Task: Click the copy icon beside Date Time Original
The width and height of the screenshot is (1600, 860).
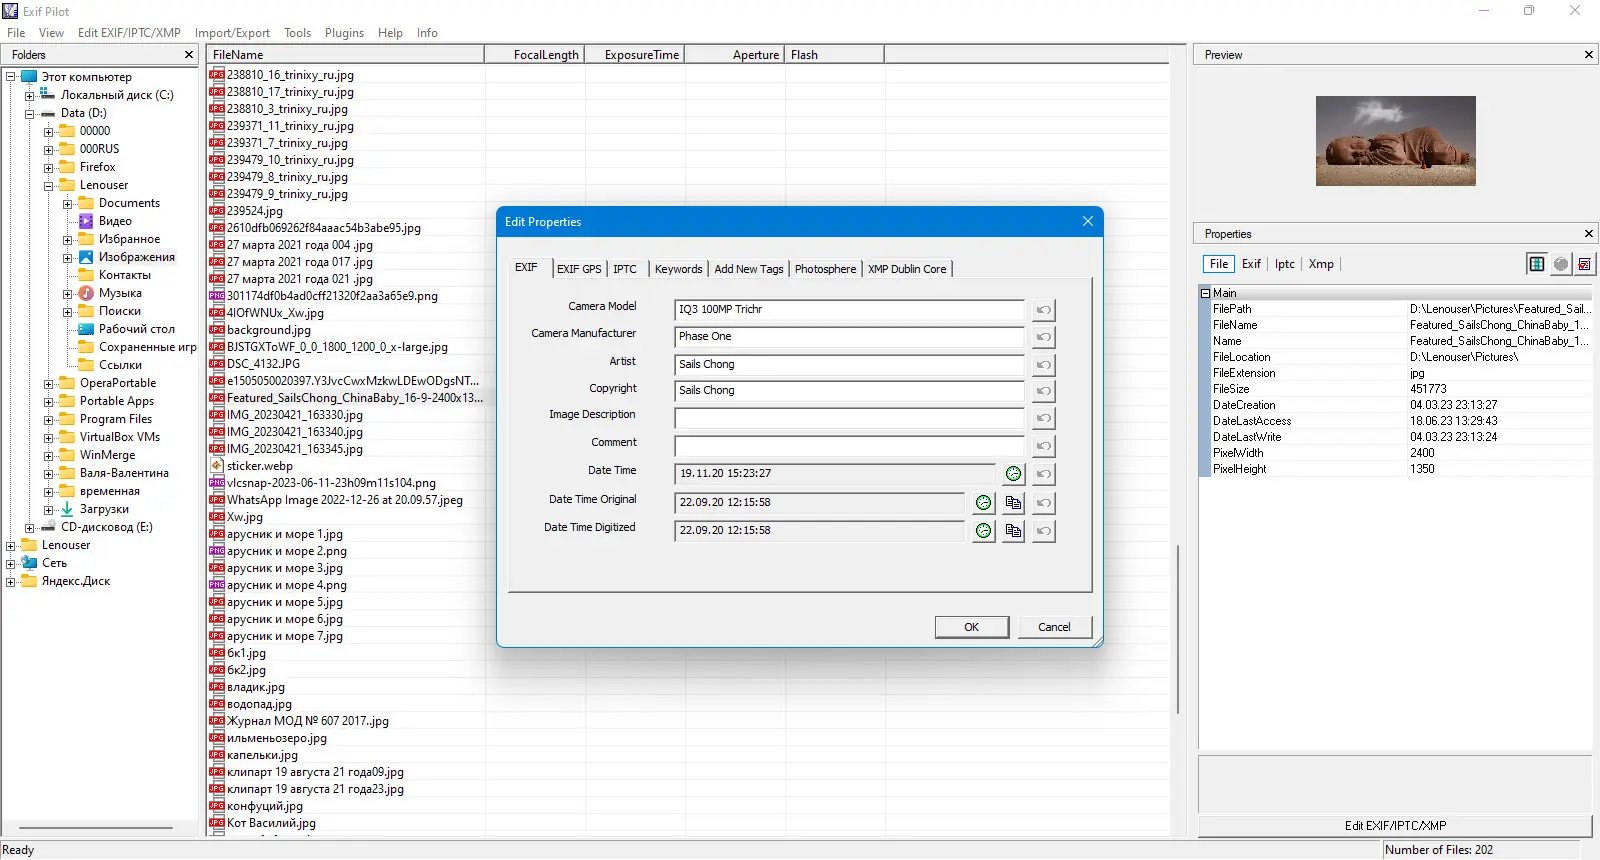Action: pos(1014,503)
